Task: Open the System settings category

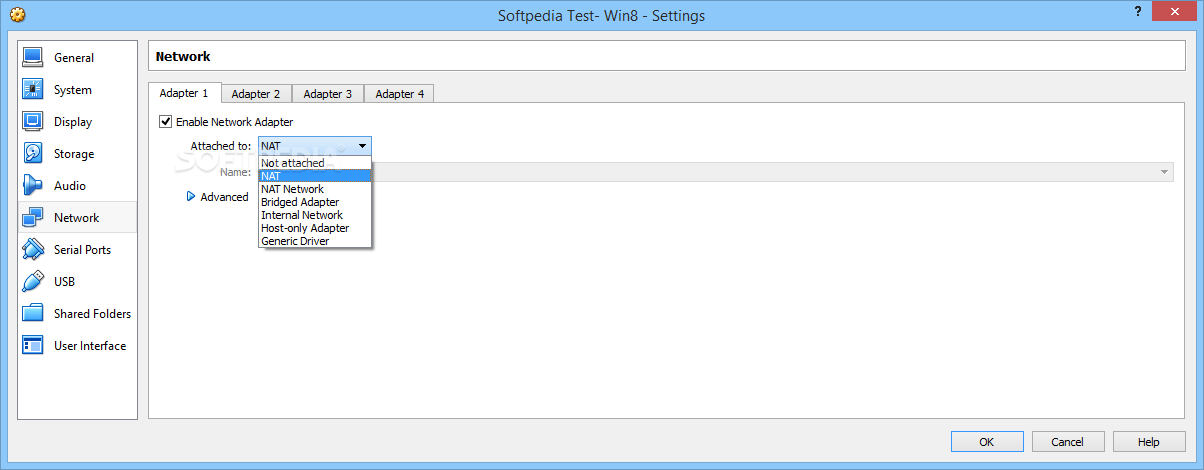Action: point(73,90)
